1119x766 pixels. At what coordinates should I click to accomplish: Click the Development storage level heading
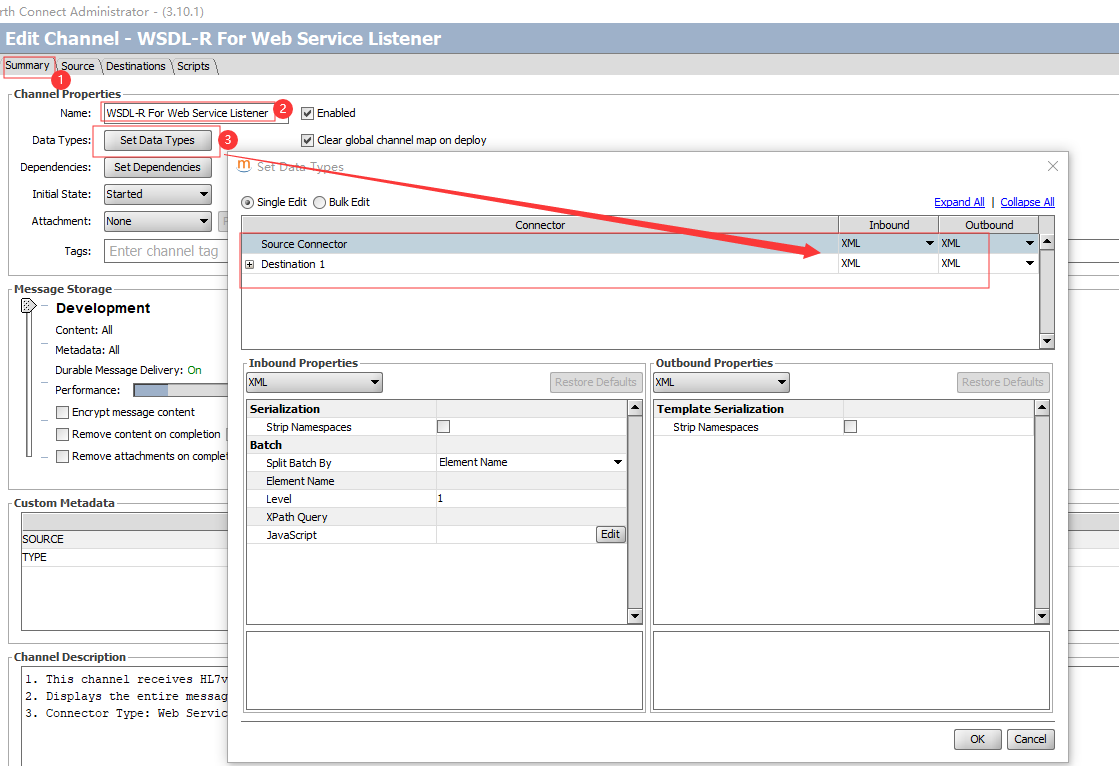tap(103, 308)
